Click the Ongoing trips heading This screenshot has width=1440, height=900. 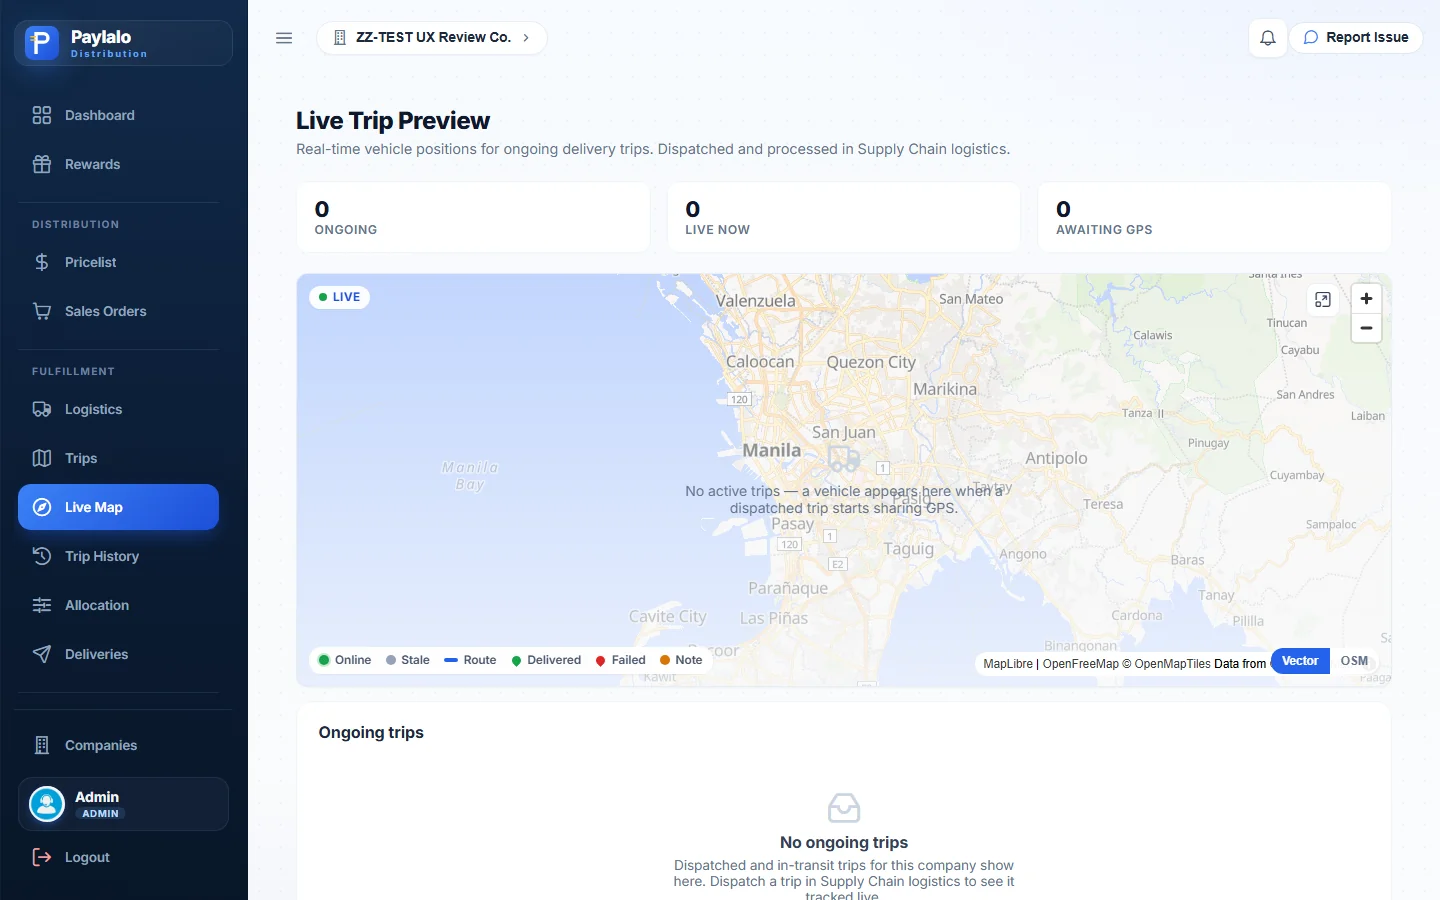[x=371, y=733]
